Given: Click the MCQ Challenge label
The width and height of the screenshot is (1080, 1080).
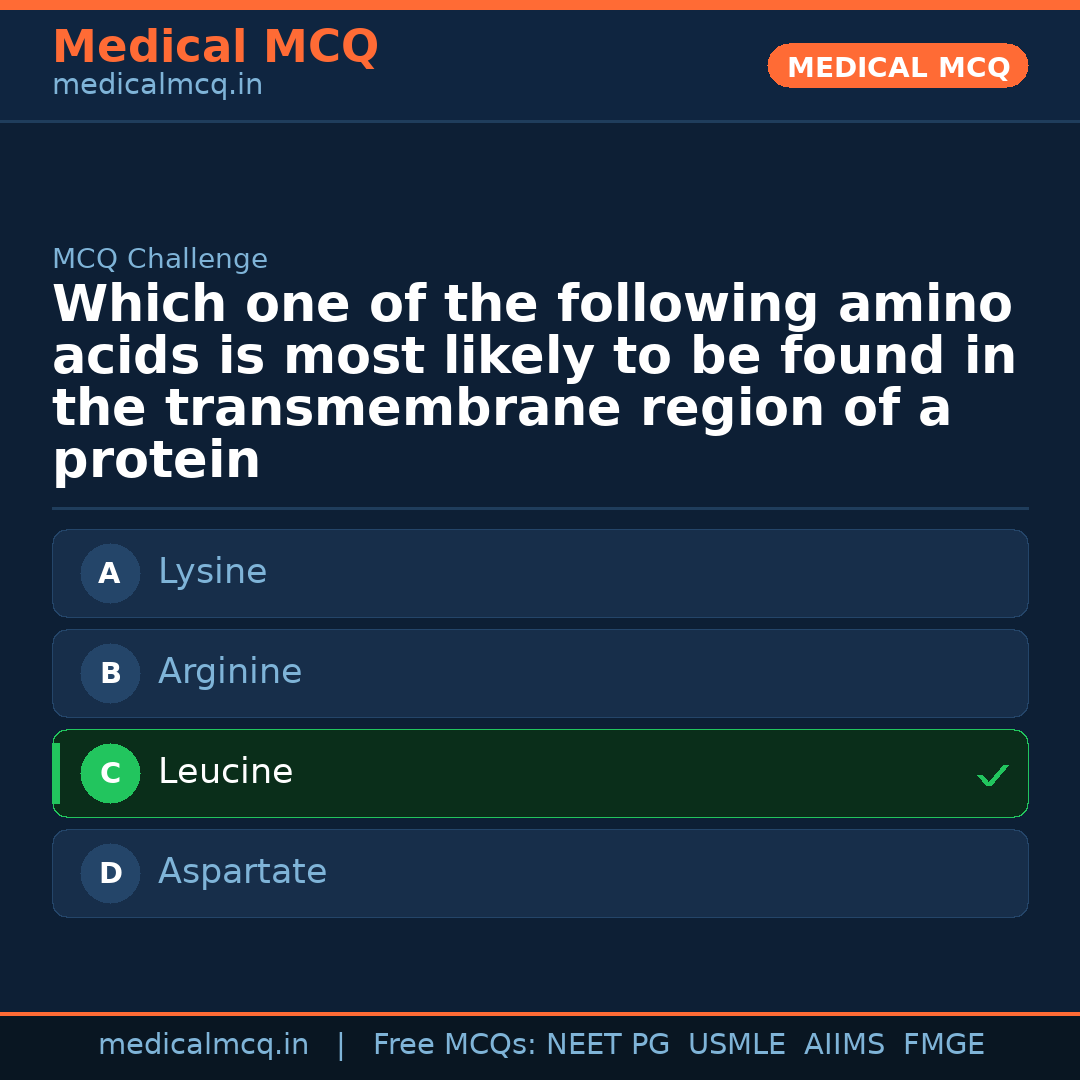Looking at the screenshot, I should click(x=160, y=260).
